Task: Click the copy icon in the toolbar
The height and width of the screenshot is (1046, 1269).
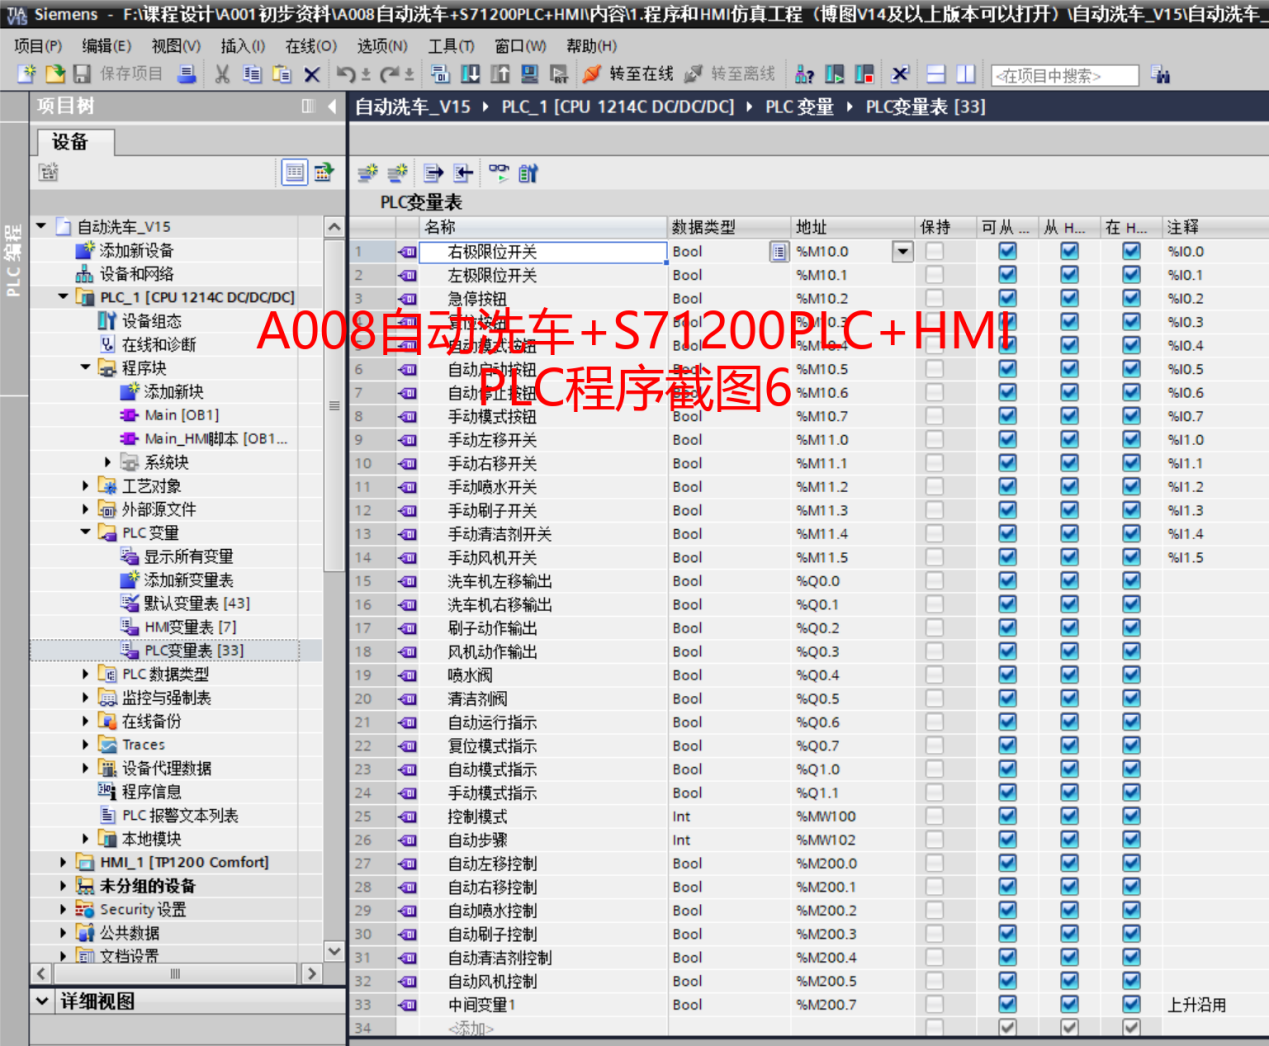Action: click(x=252, y=74)
